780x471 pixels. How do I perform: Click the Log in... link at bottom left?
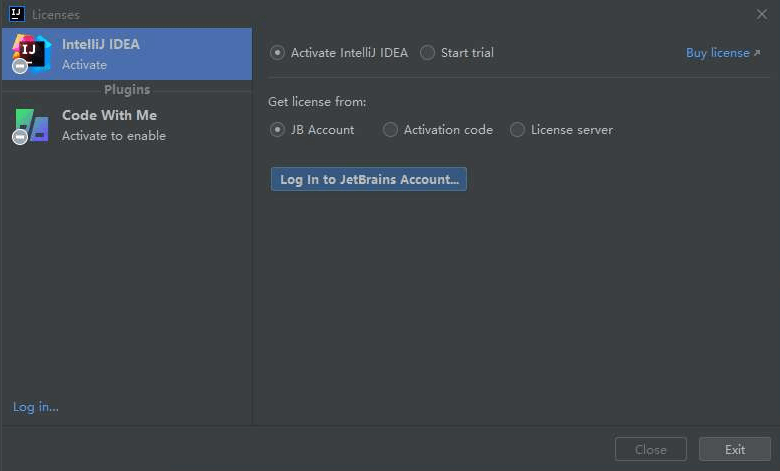click(x=36, y=407)
